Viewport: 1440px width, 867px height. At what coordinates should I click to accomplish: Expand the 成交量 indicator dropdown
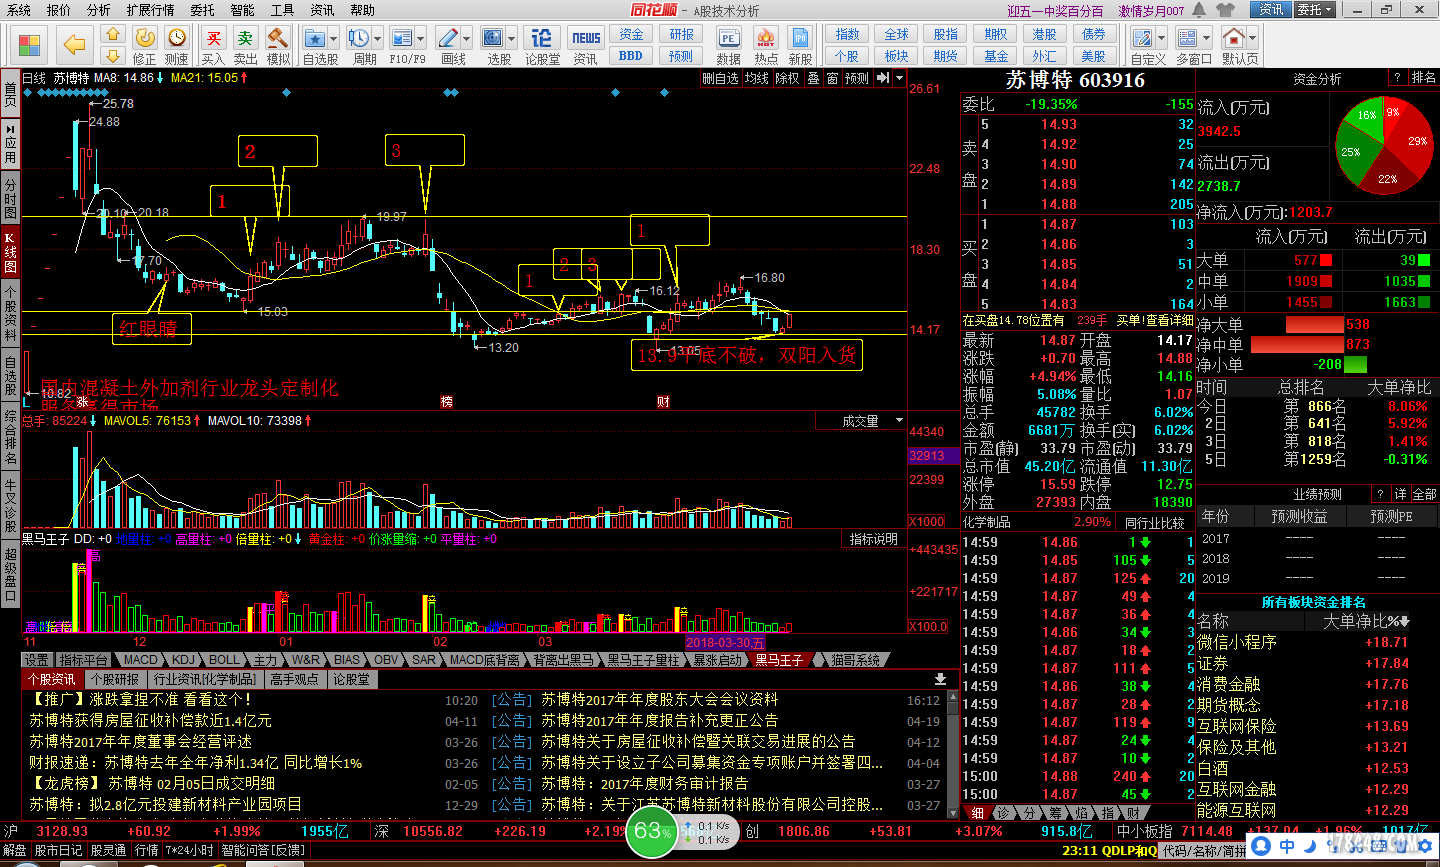coord(899,421)
